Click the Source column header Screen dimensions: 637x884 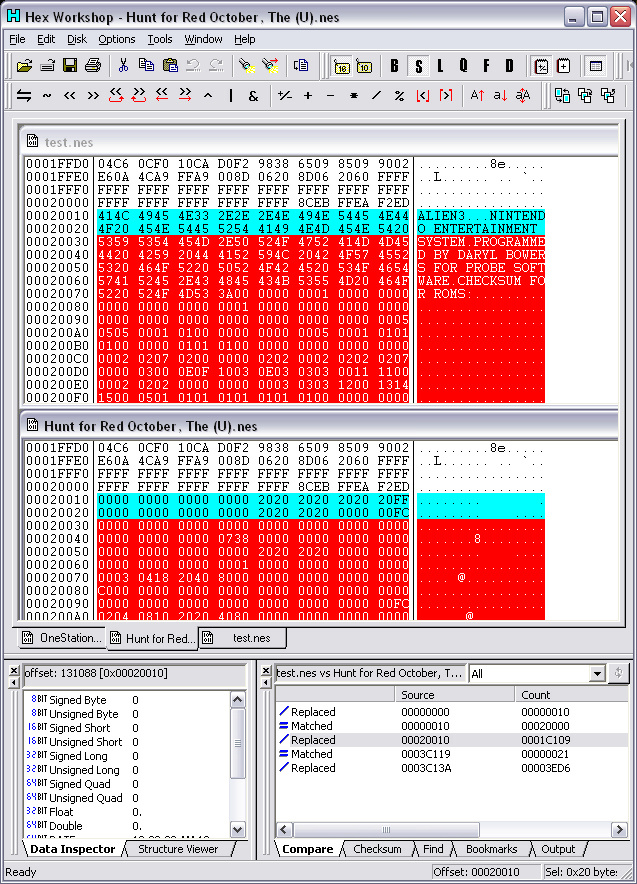(x=454, y=695)
